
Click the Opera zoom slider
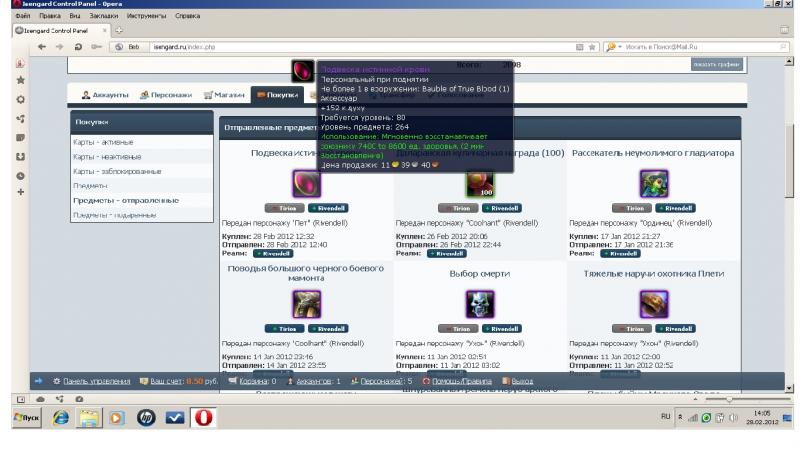click(730, 399)
